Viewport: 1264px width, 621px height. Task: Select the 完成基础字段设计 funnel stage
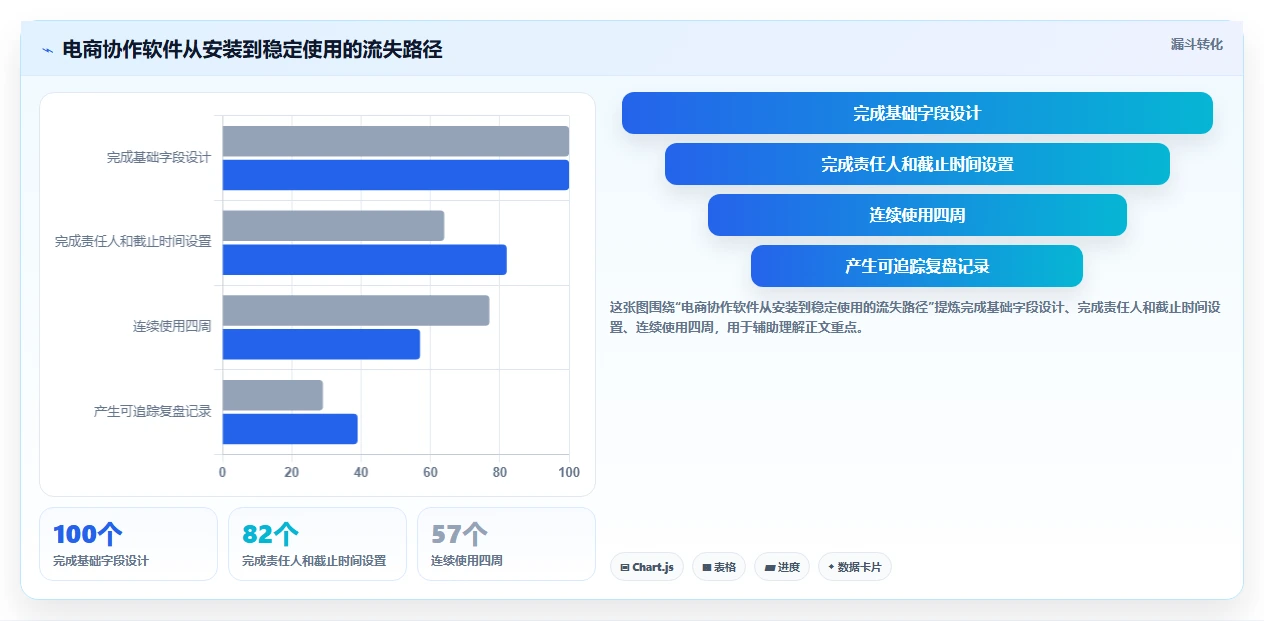(x=917, y=113)
